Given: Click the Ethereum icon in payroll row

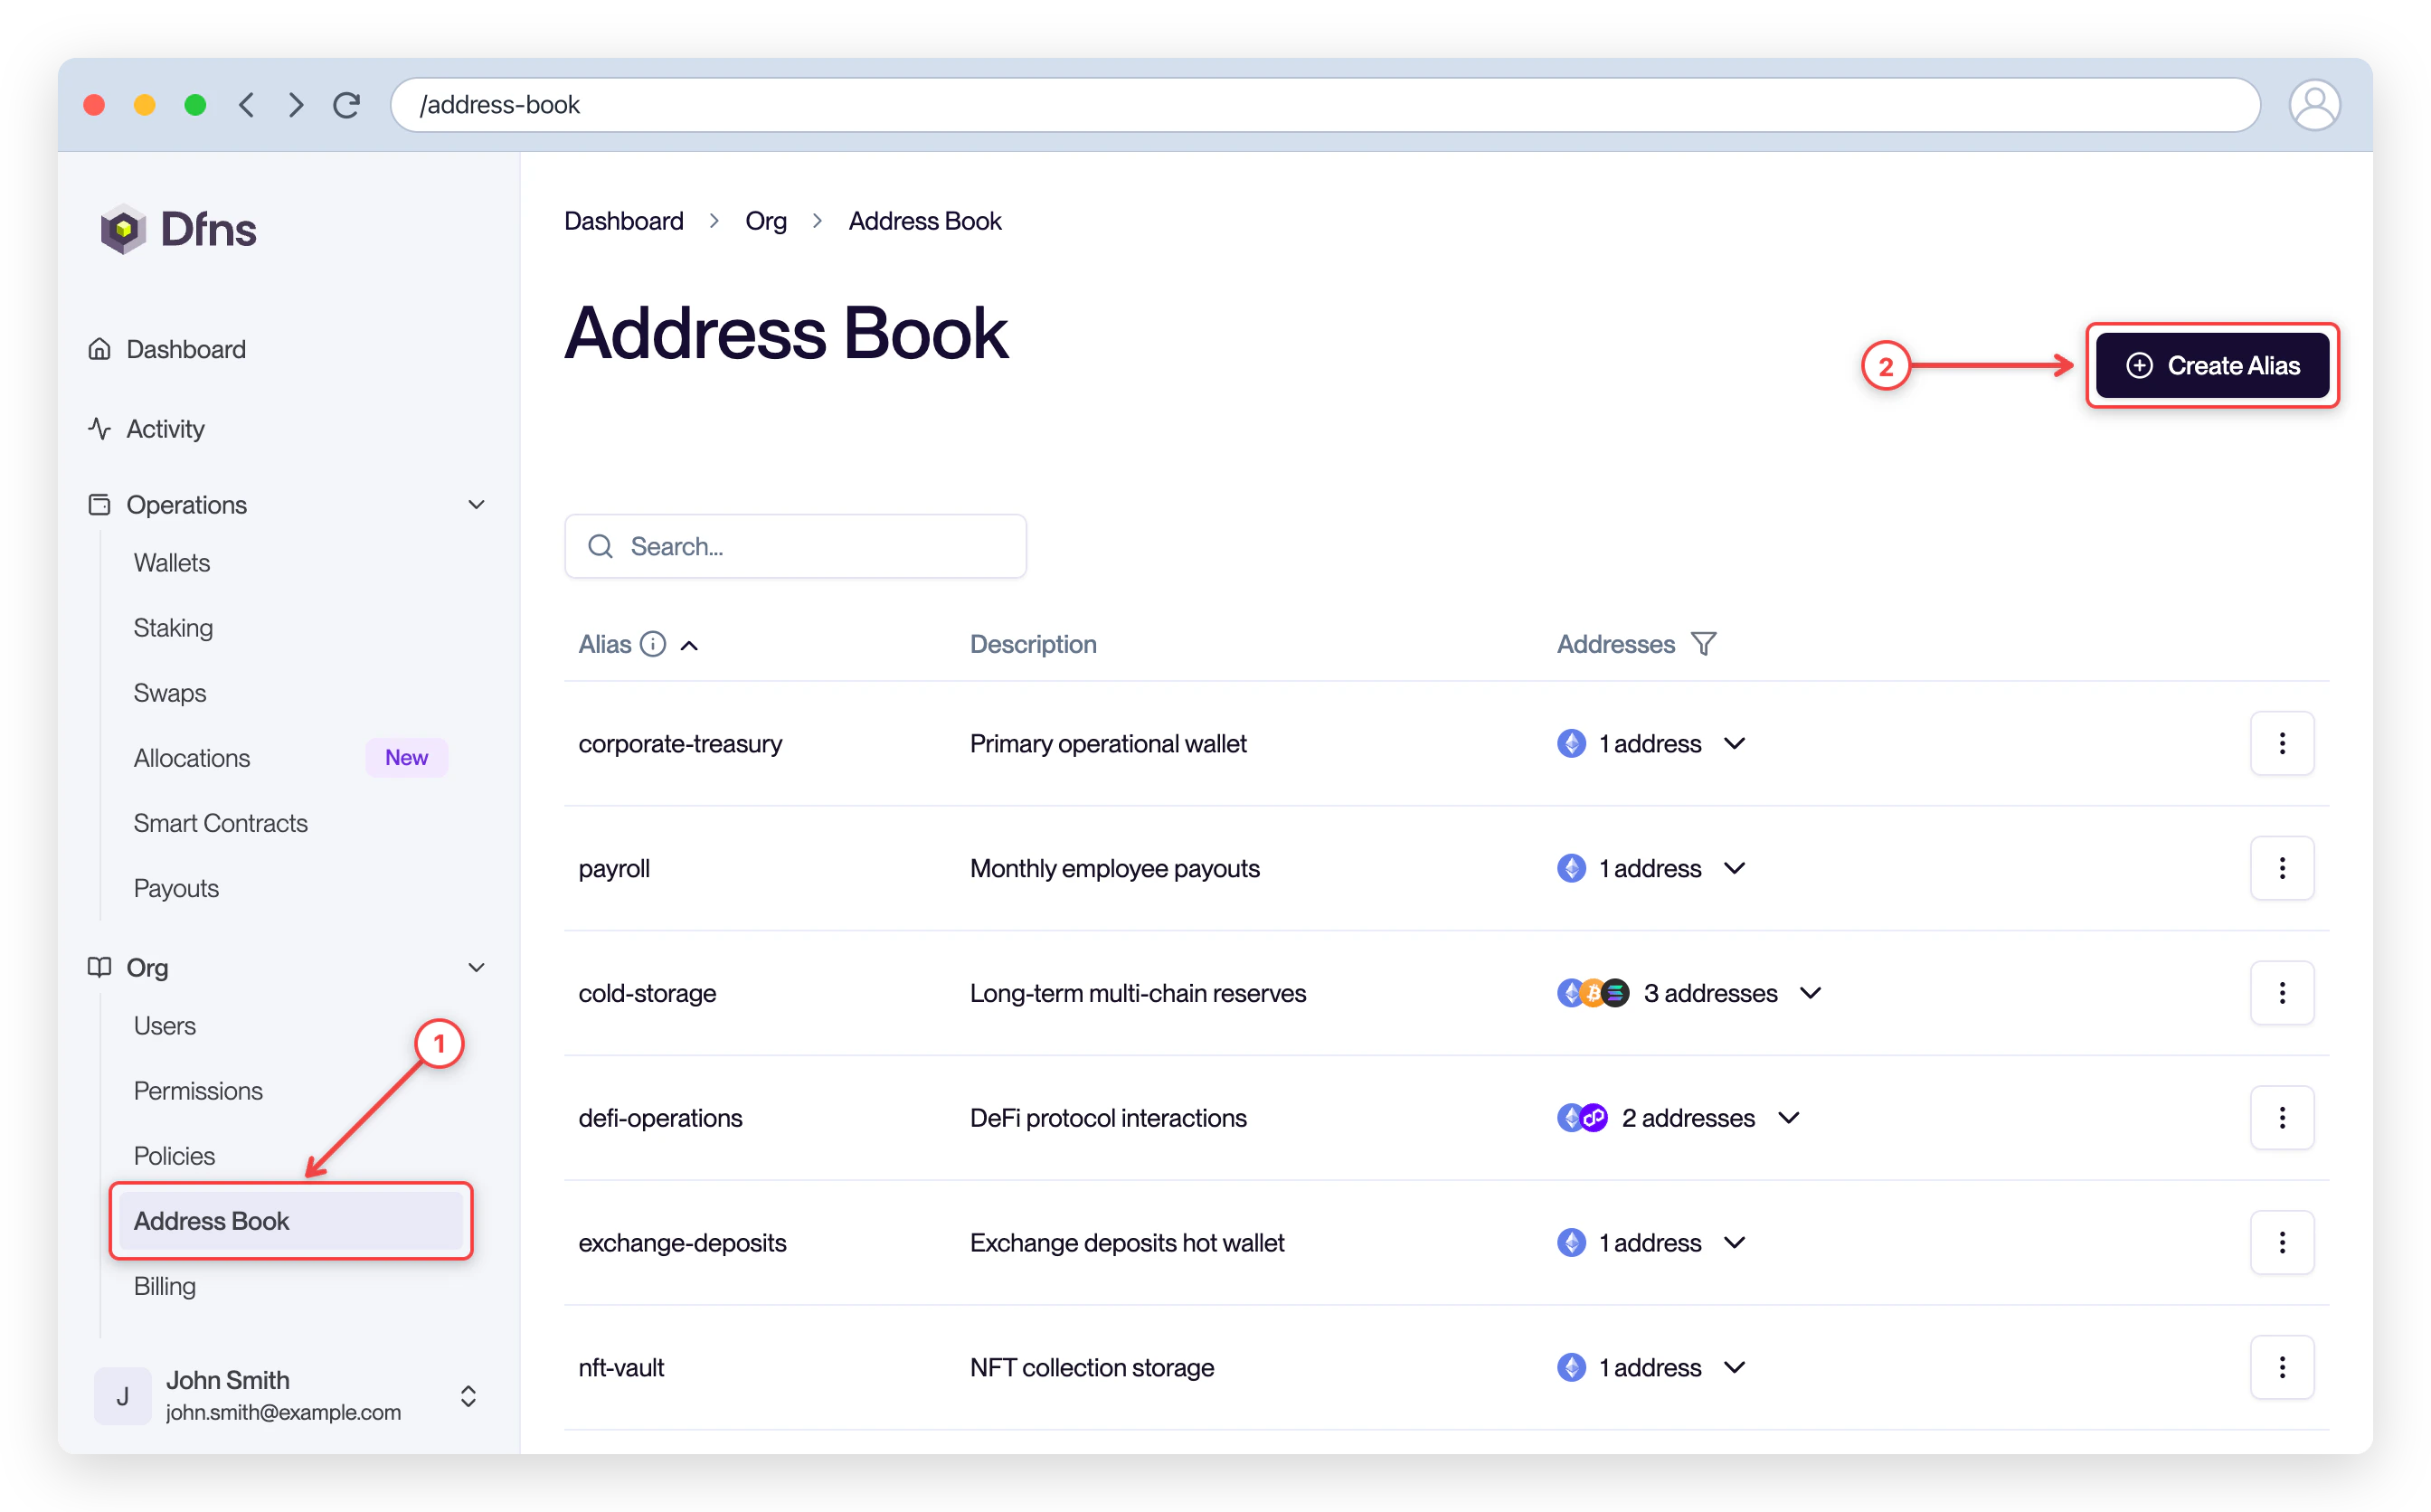Looking at the screenshot, I should 1571,868.
